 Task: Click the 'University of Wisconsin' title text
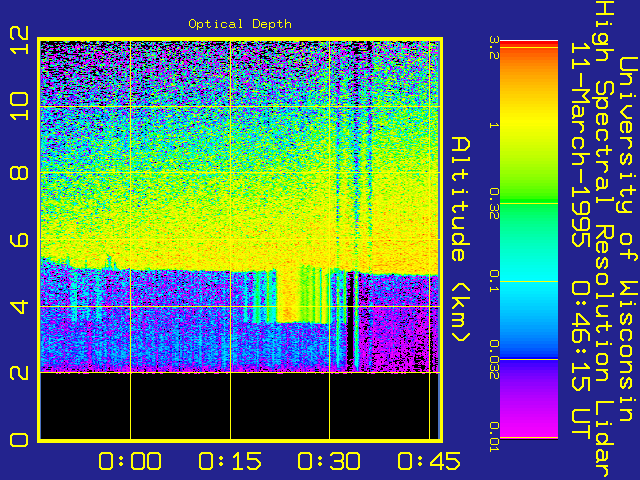pos(628,240)
